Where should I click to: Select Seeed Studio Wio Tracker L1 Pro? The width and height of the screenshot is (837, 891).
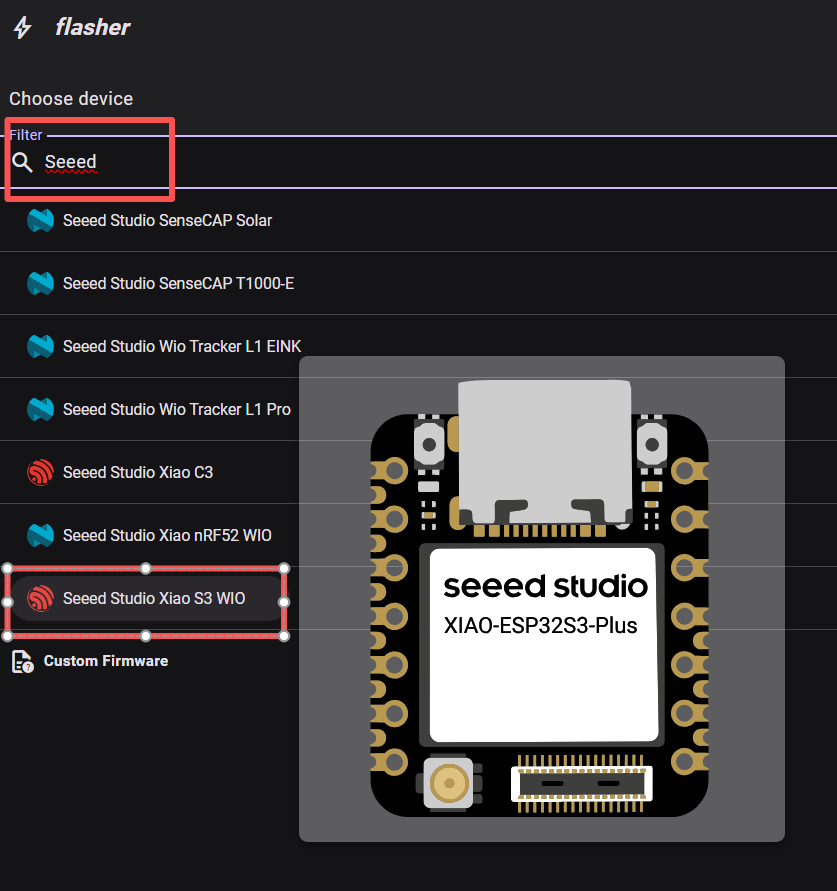(176, 409)
